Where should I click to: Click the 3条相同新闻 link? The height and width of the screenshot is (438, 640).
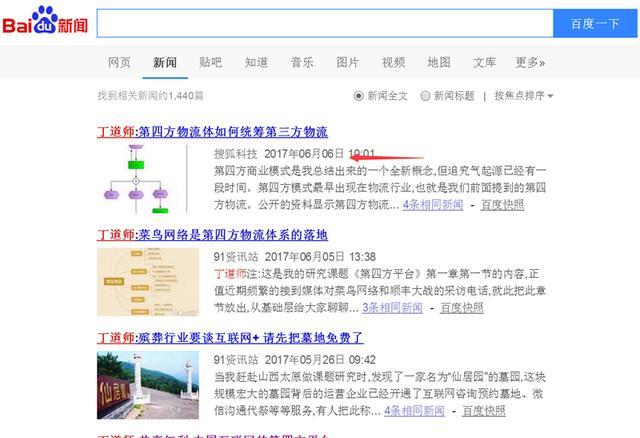tap(392, 307)
